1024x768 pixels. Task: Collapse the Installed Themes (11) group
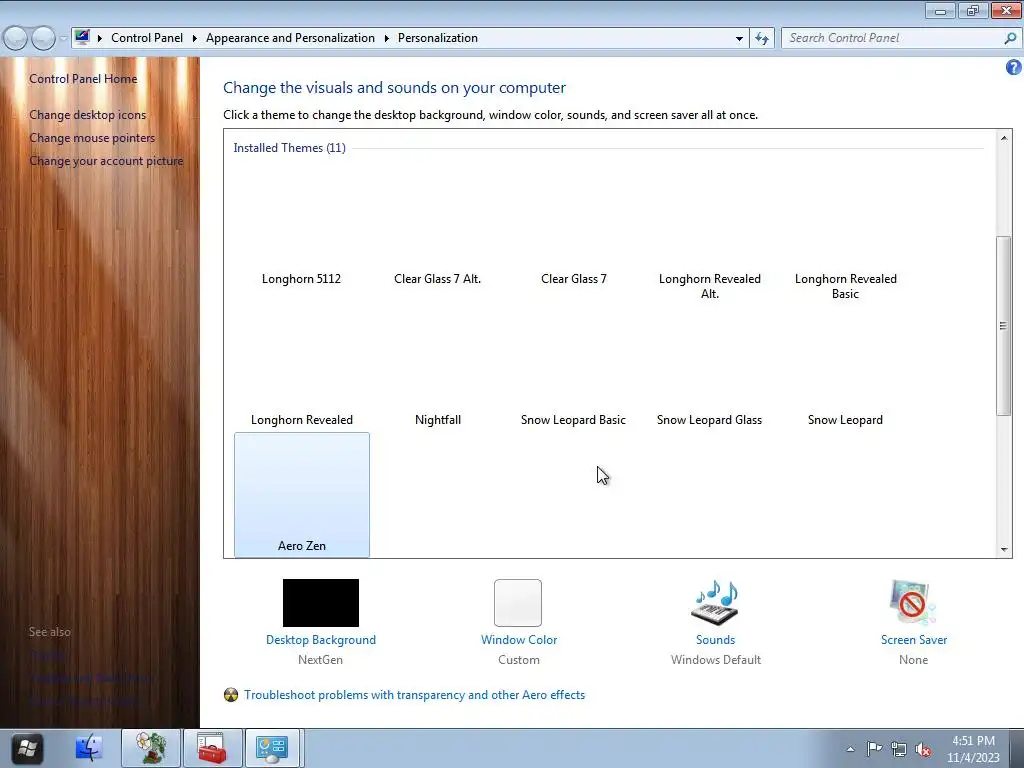(289, 148)
